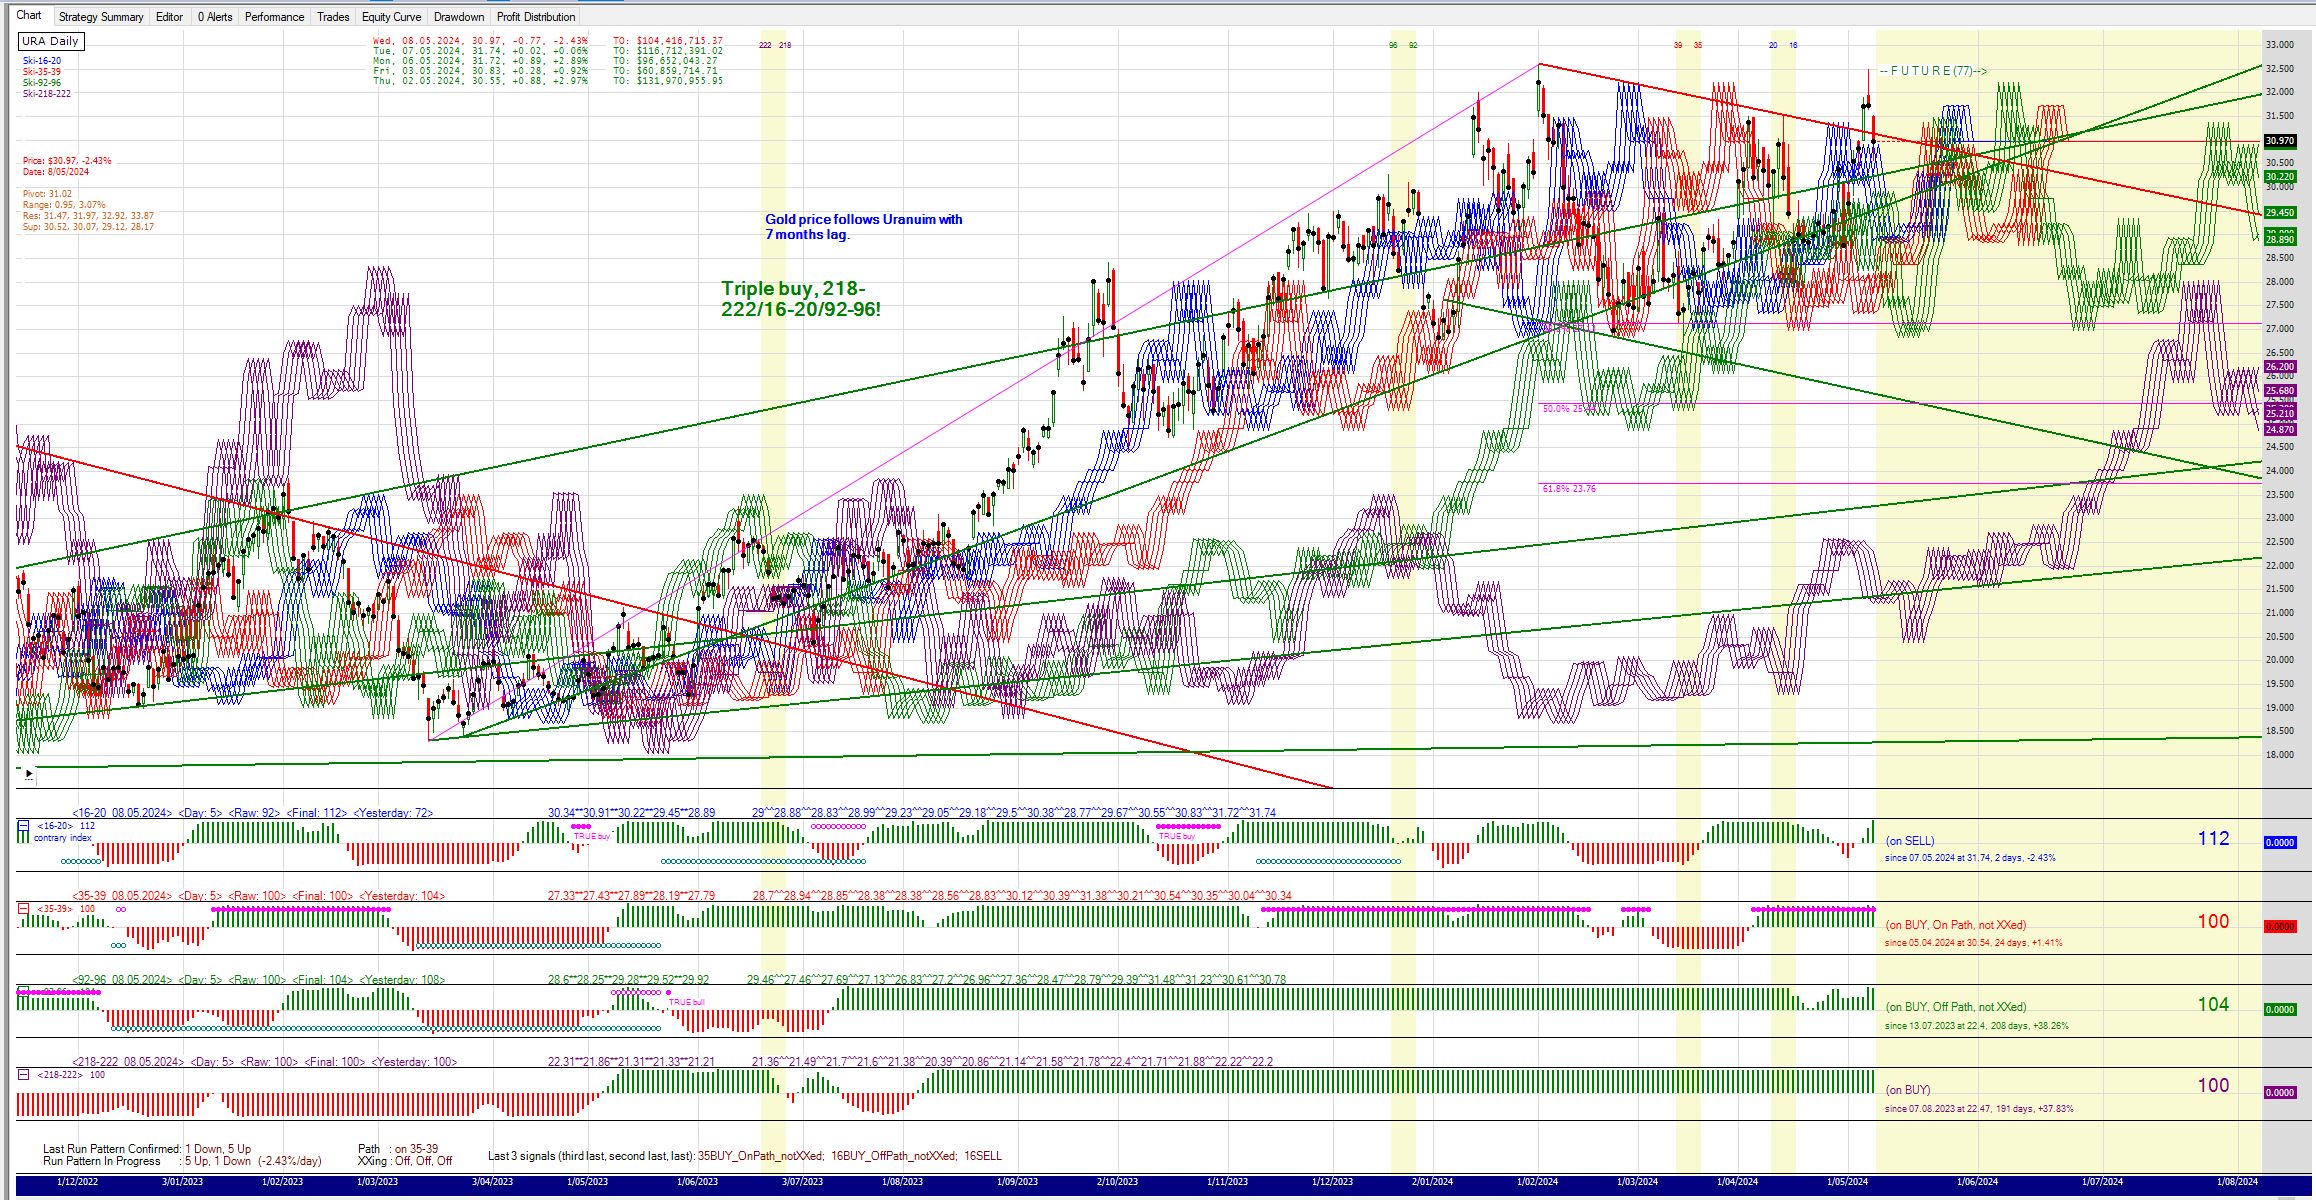
Task: Switch to the Equity Curve tab
Action: point(391,17)
